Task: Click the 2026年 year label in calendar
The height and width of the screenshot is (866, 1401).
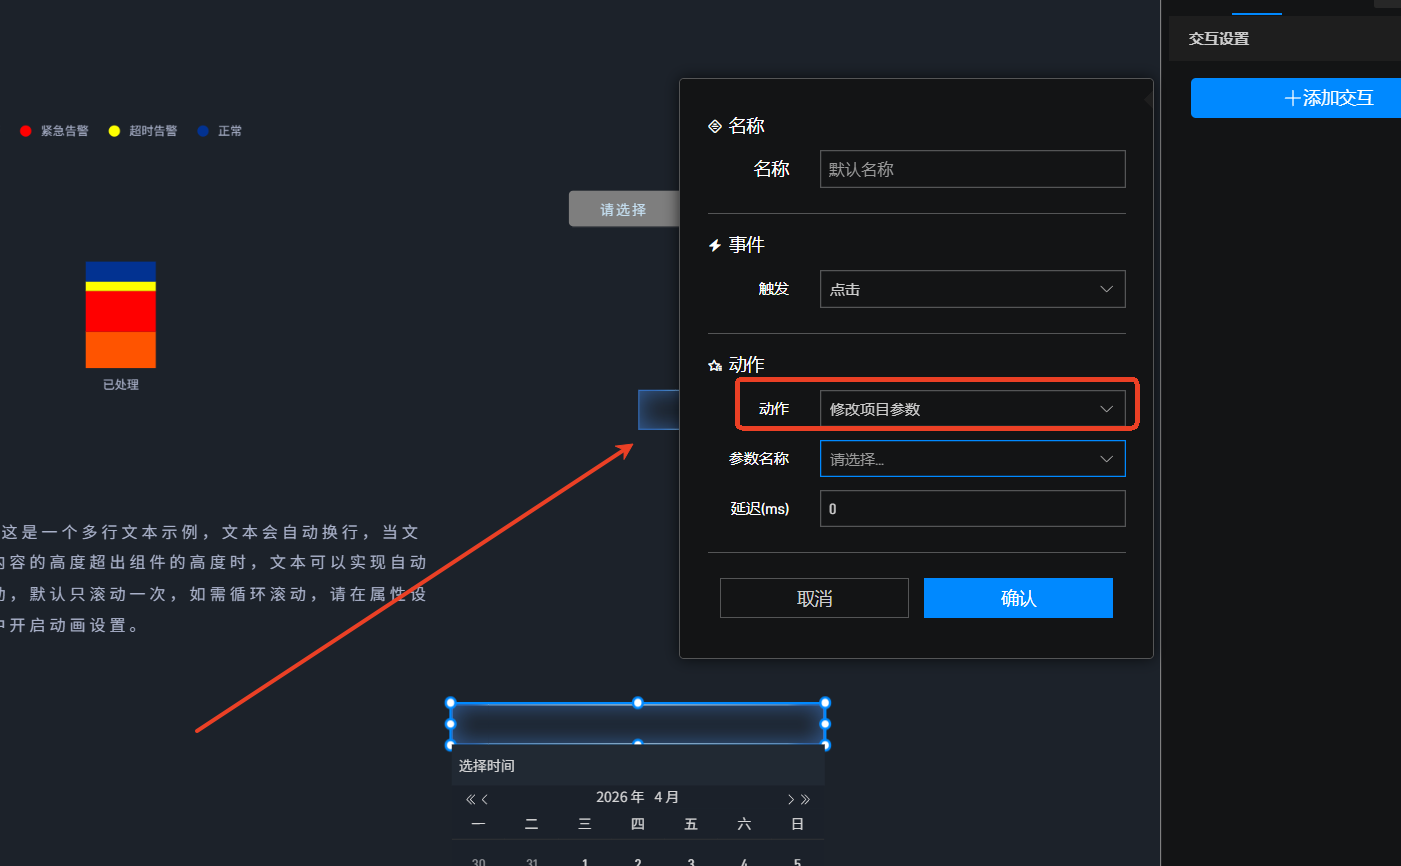Action: coord(620,797)
